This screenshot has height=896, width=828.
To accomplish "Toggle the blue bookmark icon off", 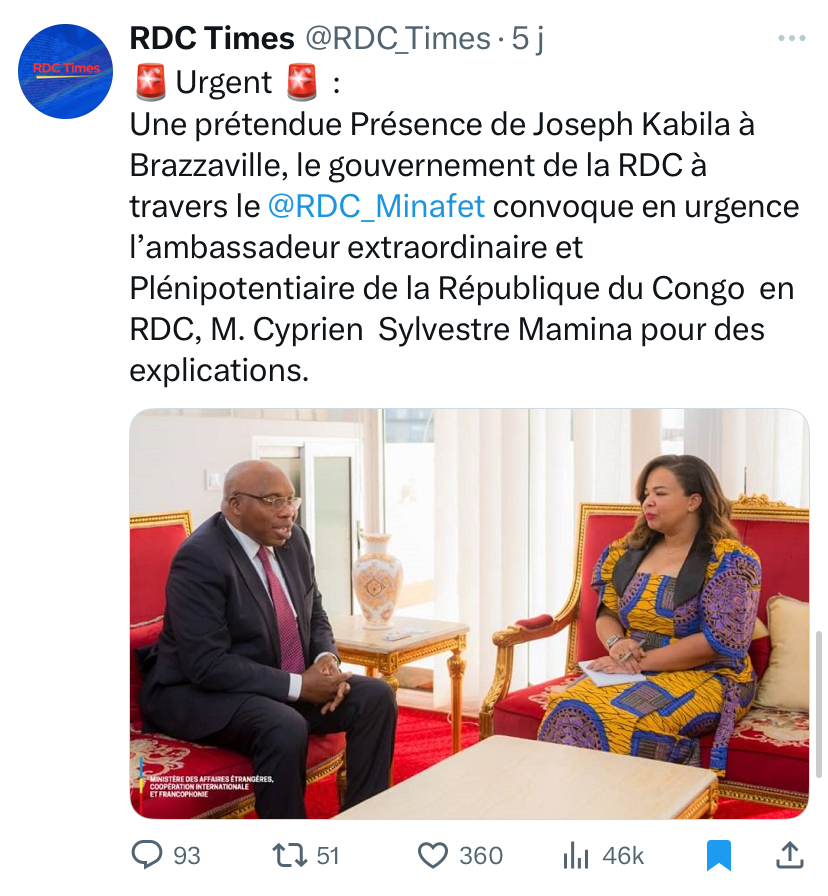I will (x=719, y=855).
